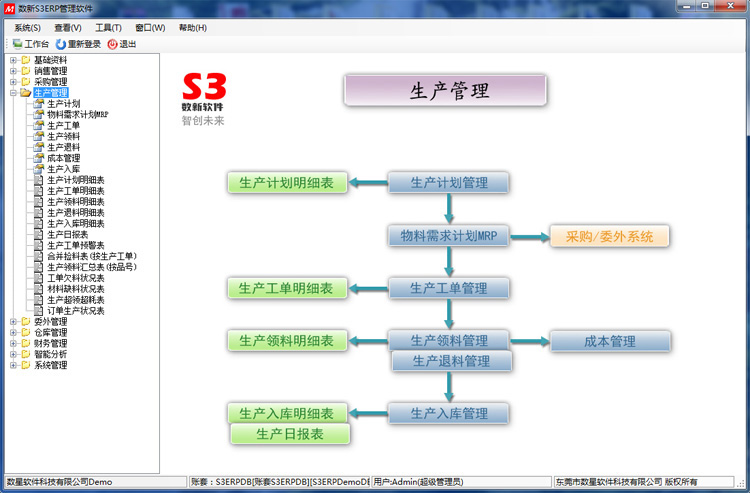
Task: Click the 生产计划明细表 report document icon
Action: (x=39, y=180)
